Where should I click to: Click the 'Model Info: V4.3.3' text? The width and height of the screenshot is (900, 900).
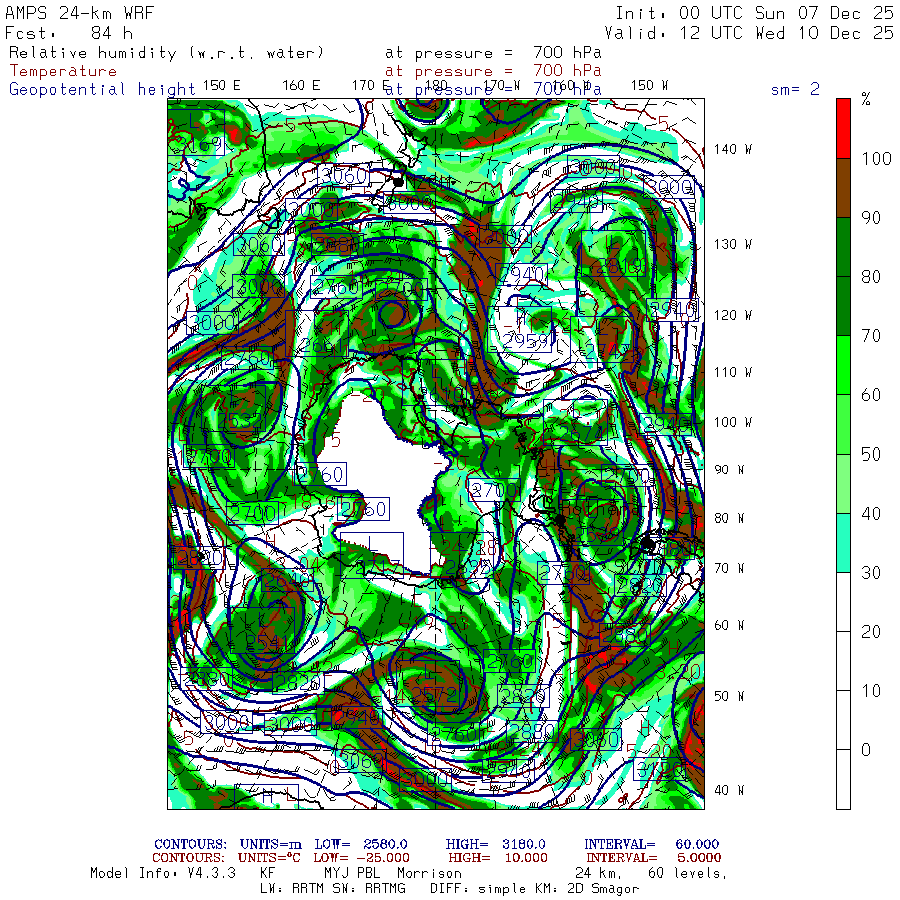click(163, 873)
